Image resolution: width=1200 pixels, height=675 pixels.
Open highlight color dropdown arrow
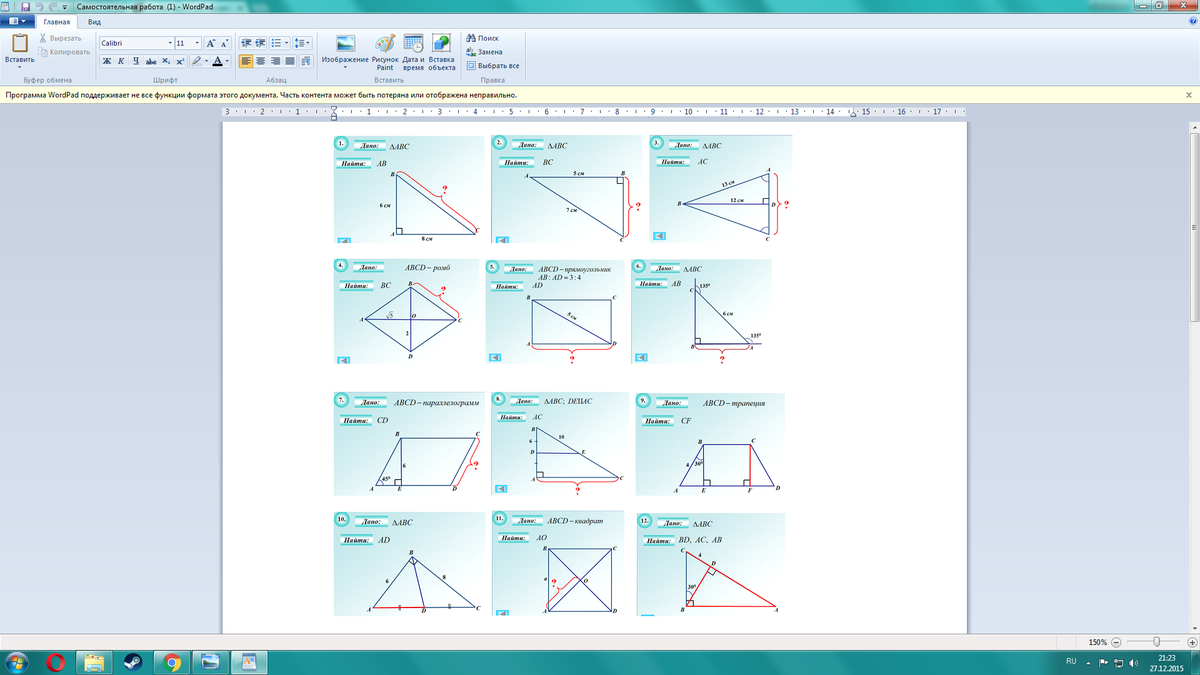(x=206, y=61)
